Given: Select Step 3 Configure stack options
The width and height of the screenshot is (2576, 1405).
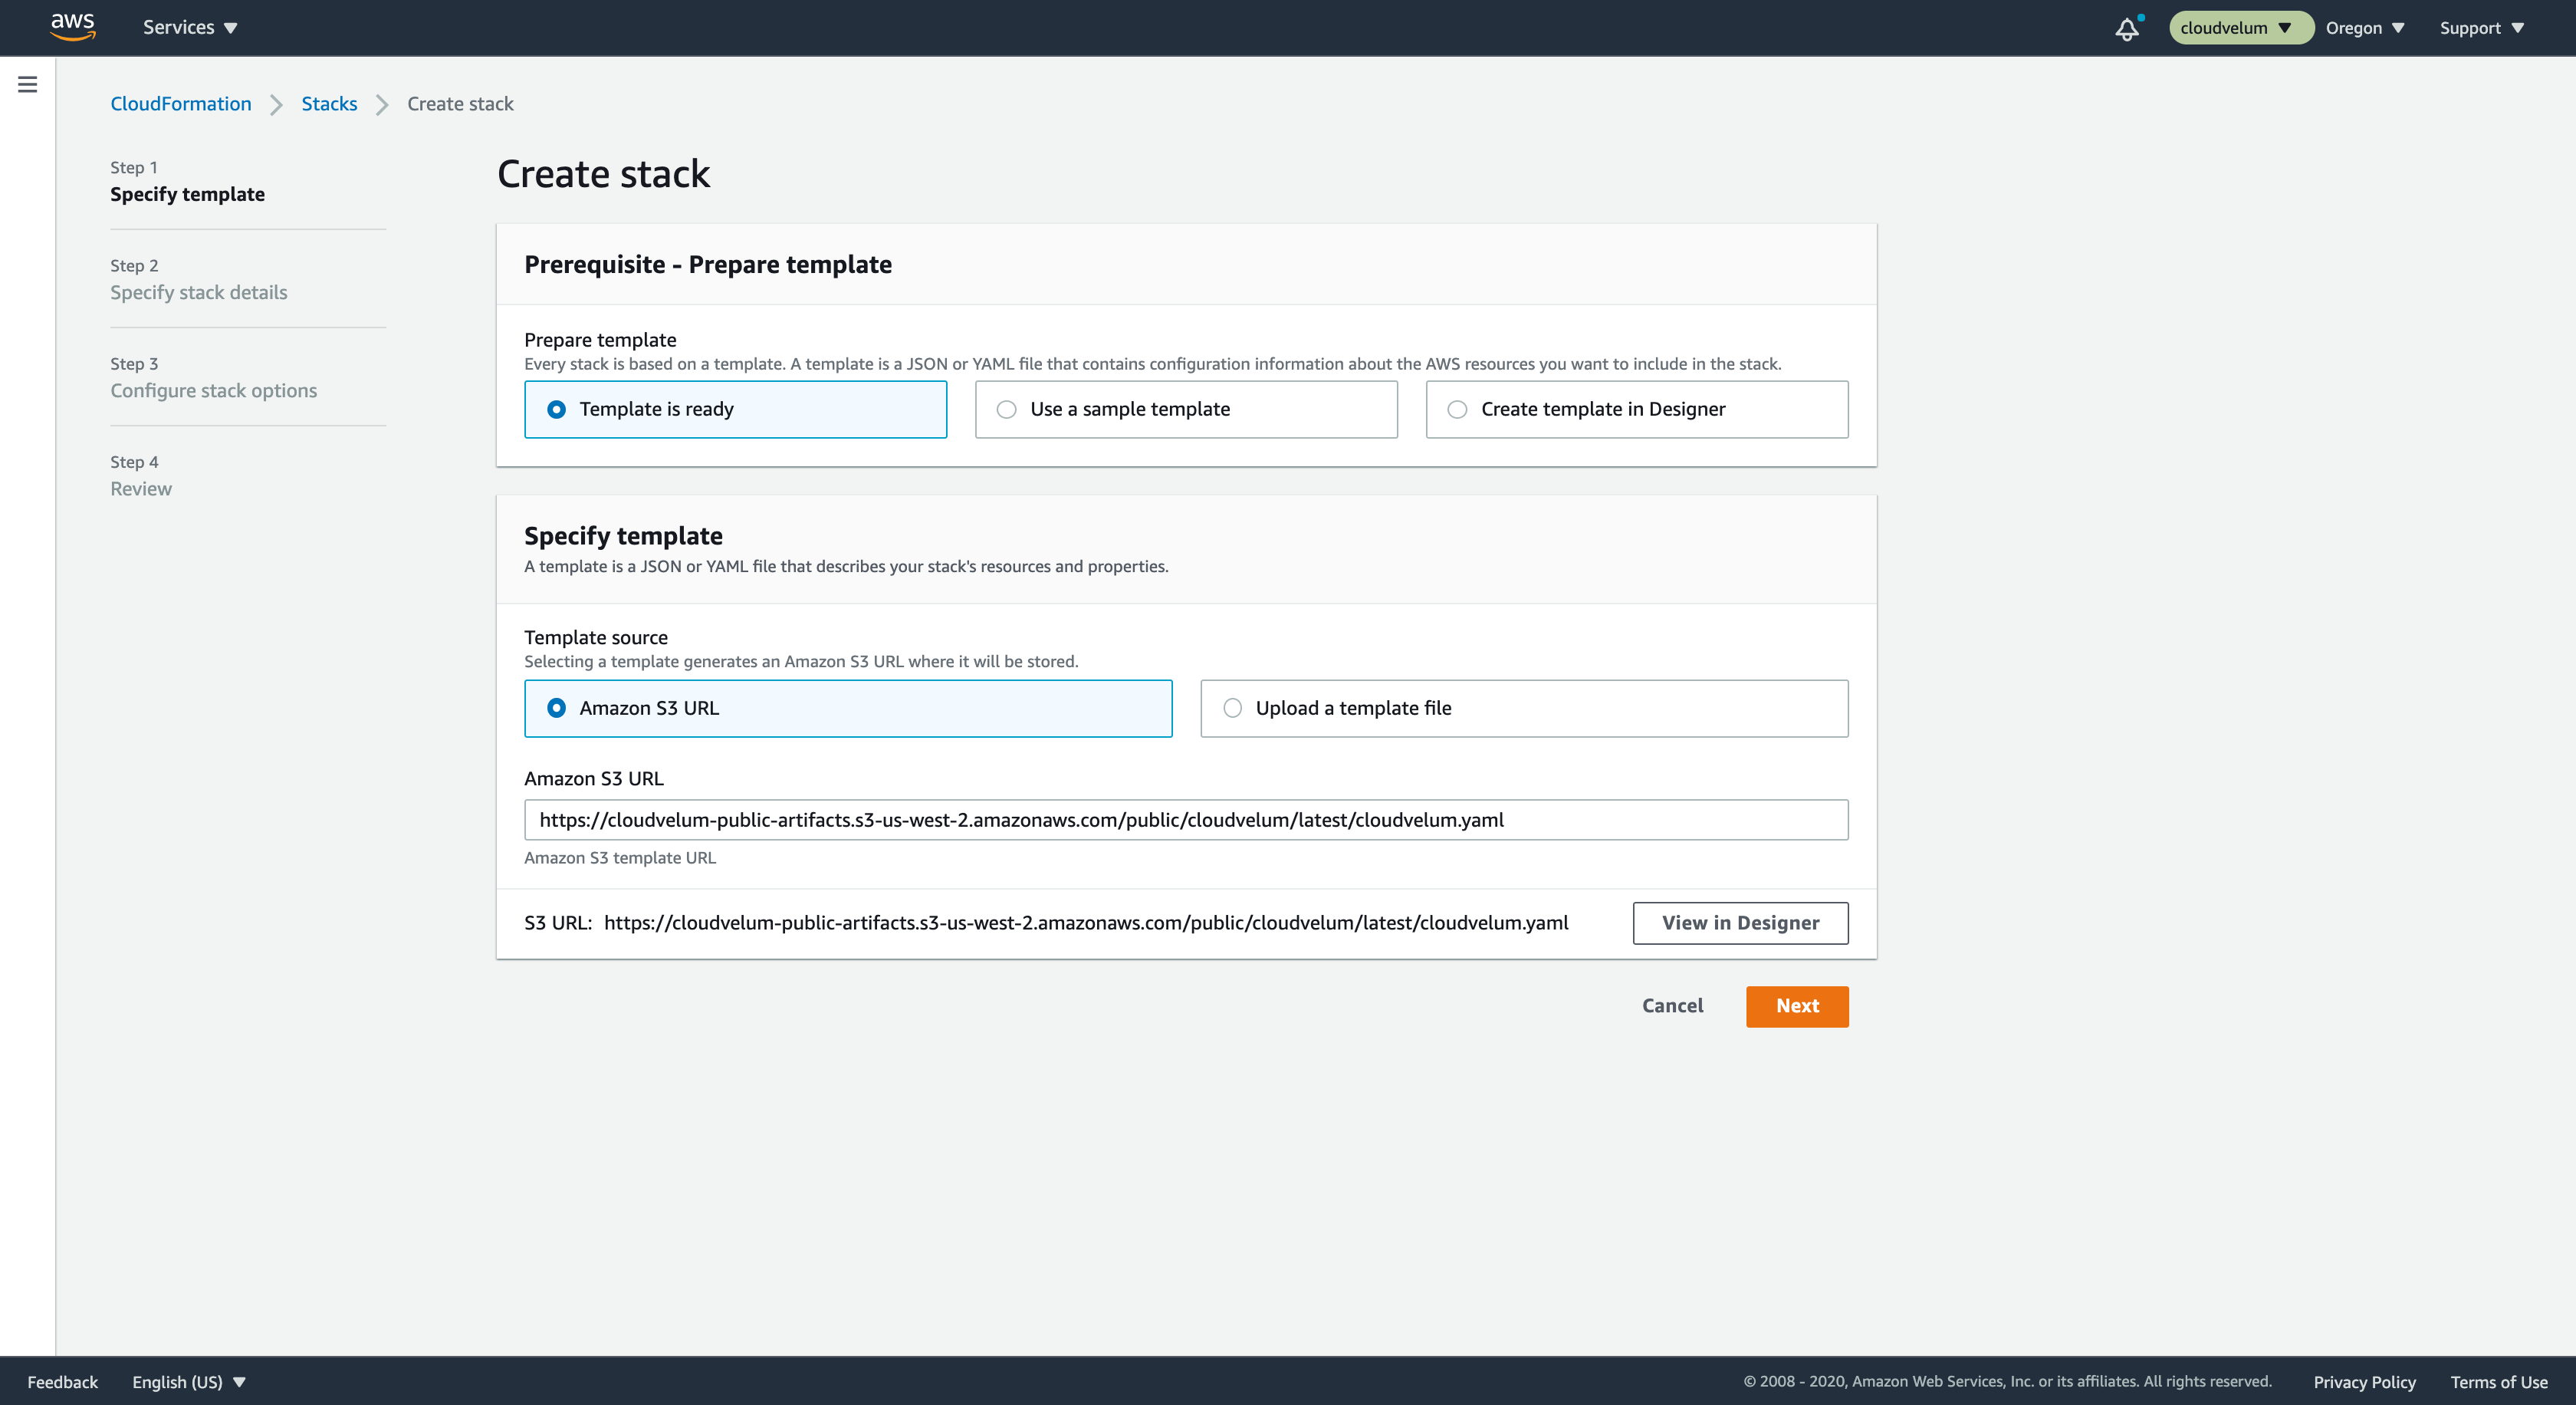Looking at the screenshot, I should click(213, 377).
